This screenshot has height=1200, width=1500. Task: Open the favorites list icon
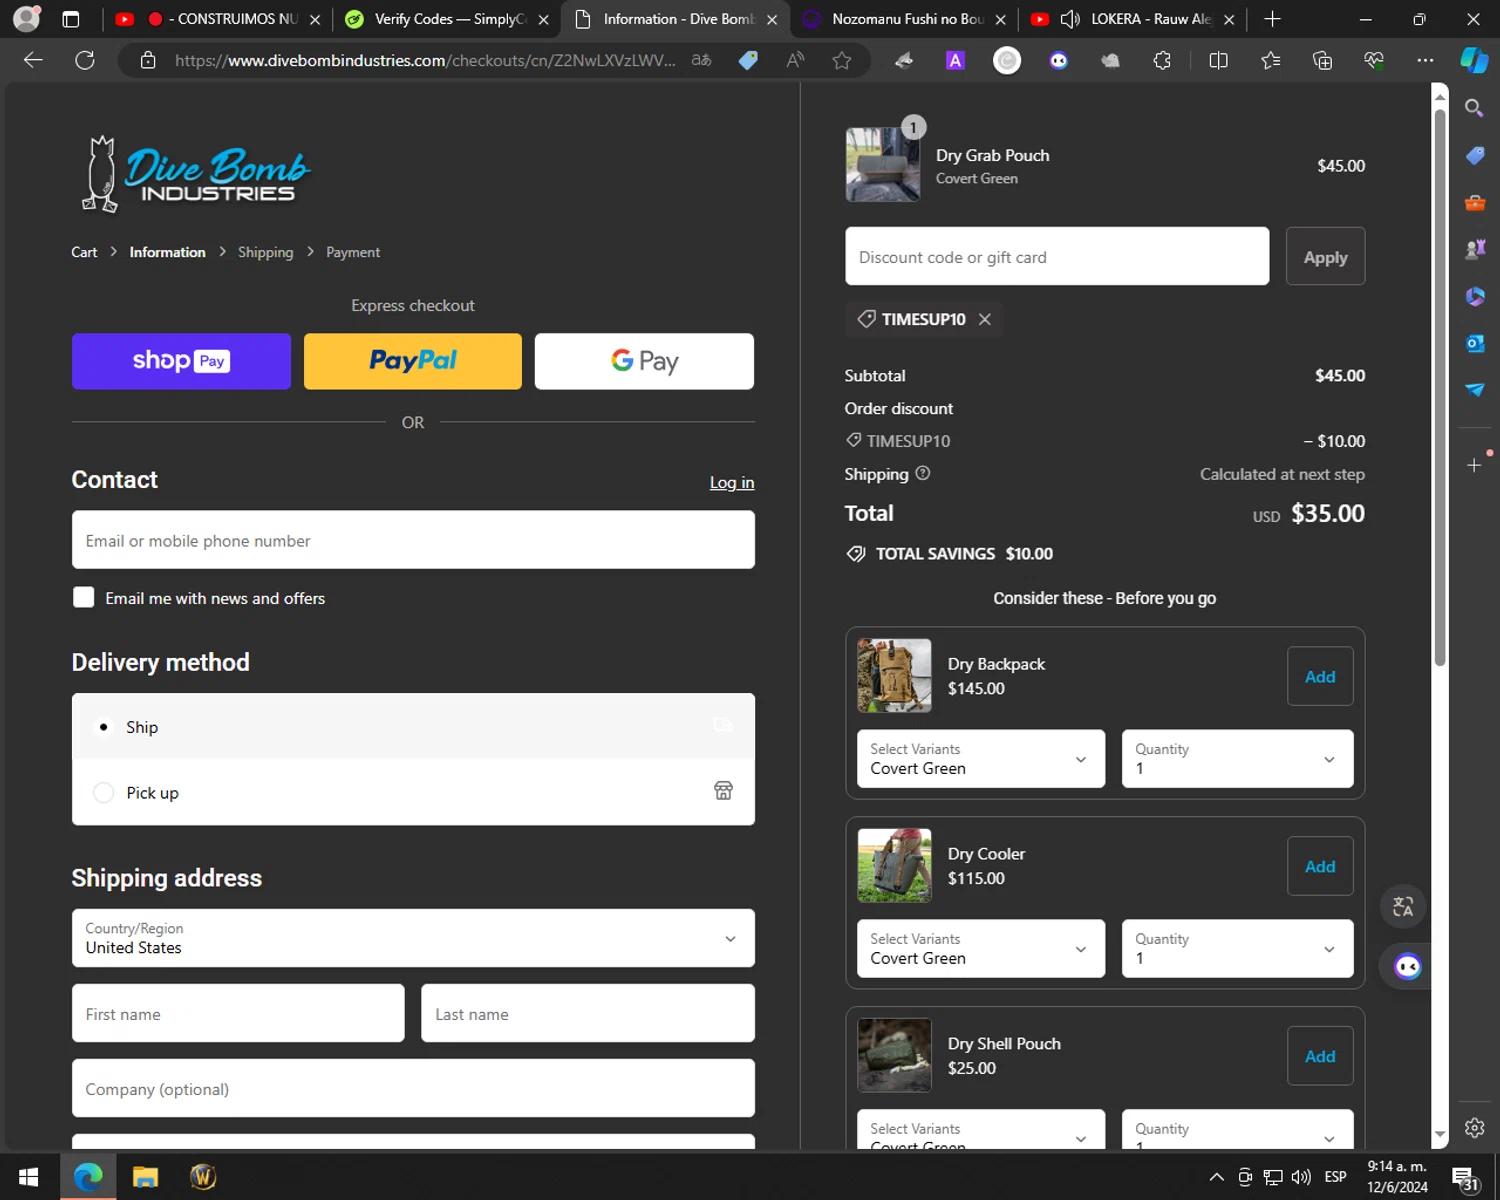point(1270,60)
